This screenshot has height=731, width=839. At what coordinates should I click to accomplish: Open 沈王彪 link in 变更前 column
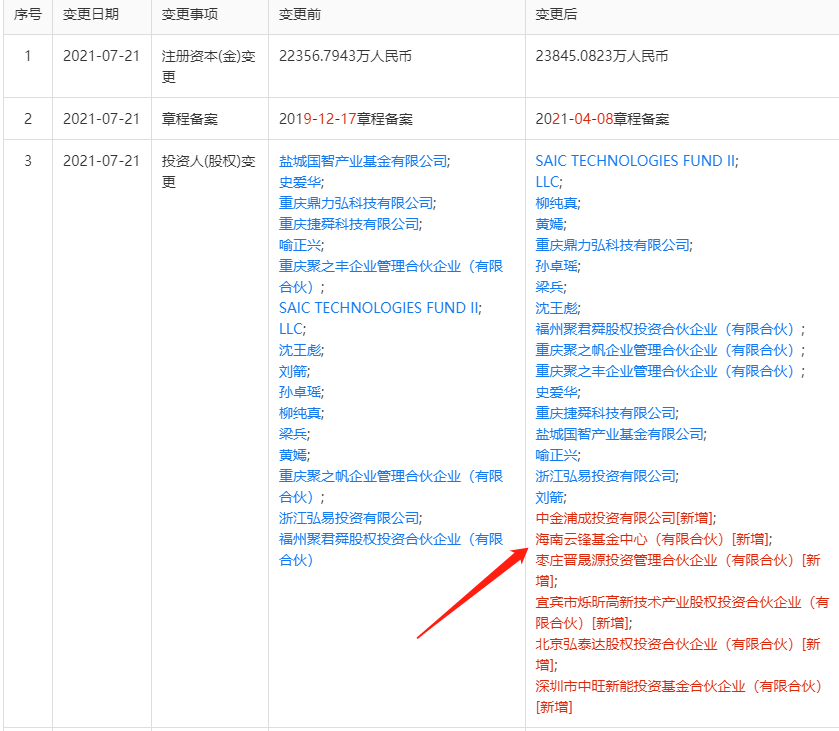pos(300,350)
